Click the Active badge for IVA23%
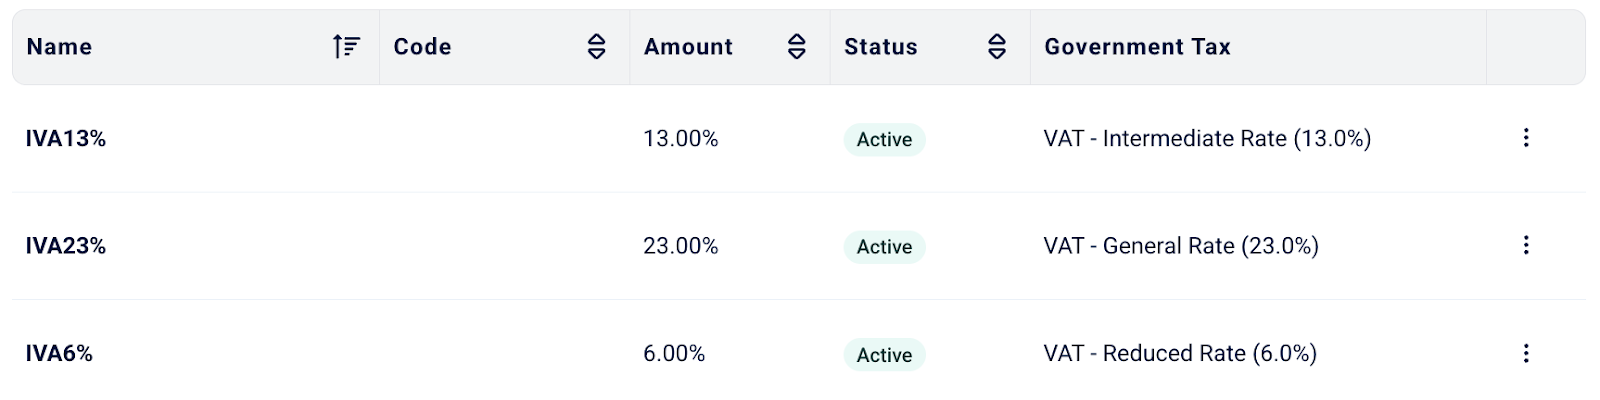The width and height of the screenshot is (1600, 400). [884, 247]
